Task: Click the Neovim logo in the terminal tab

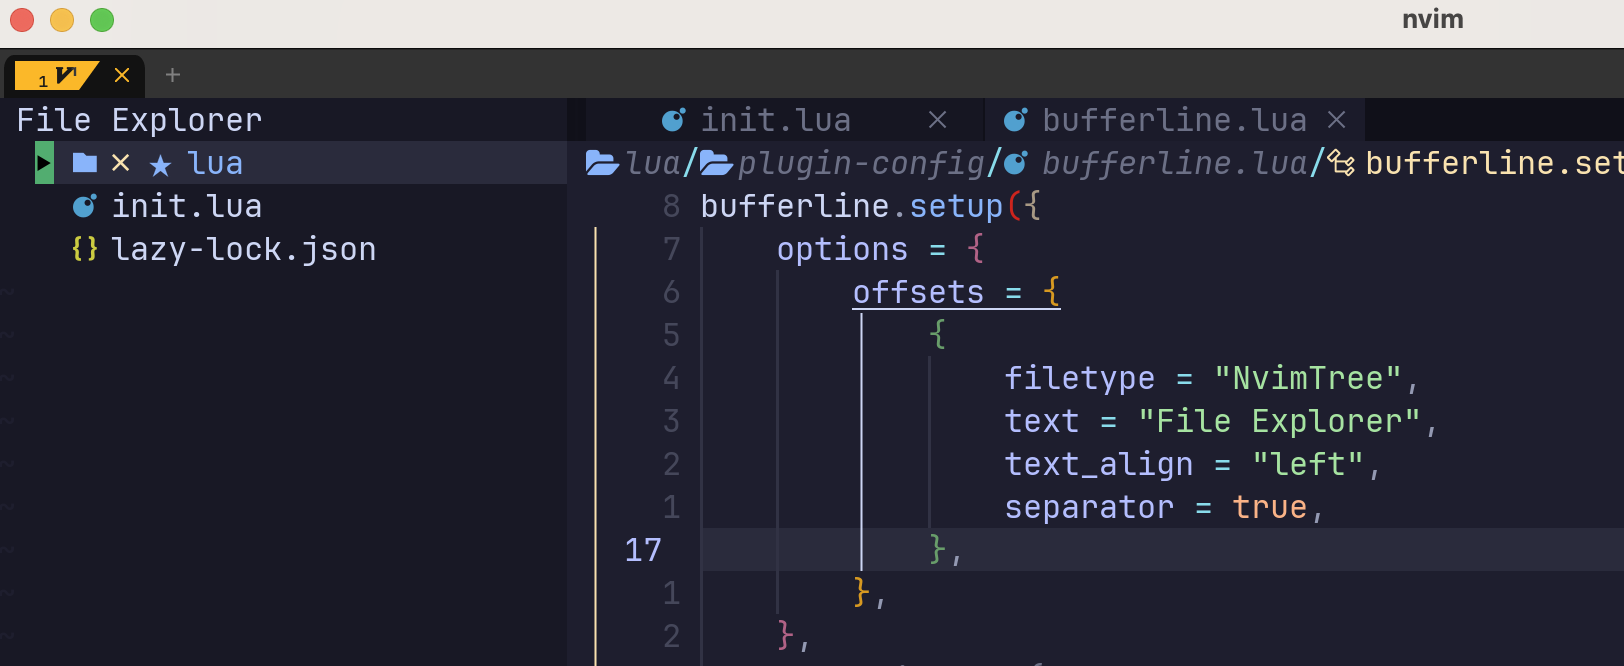Action: pos(66,75)
